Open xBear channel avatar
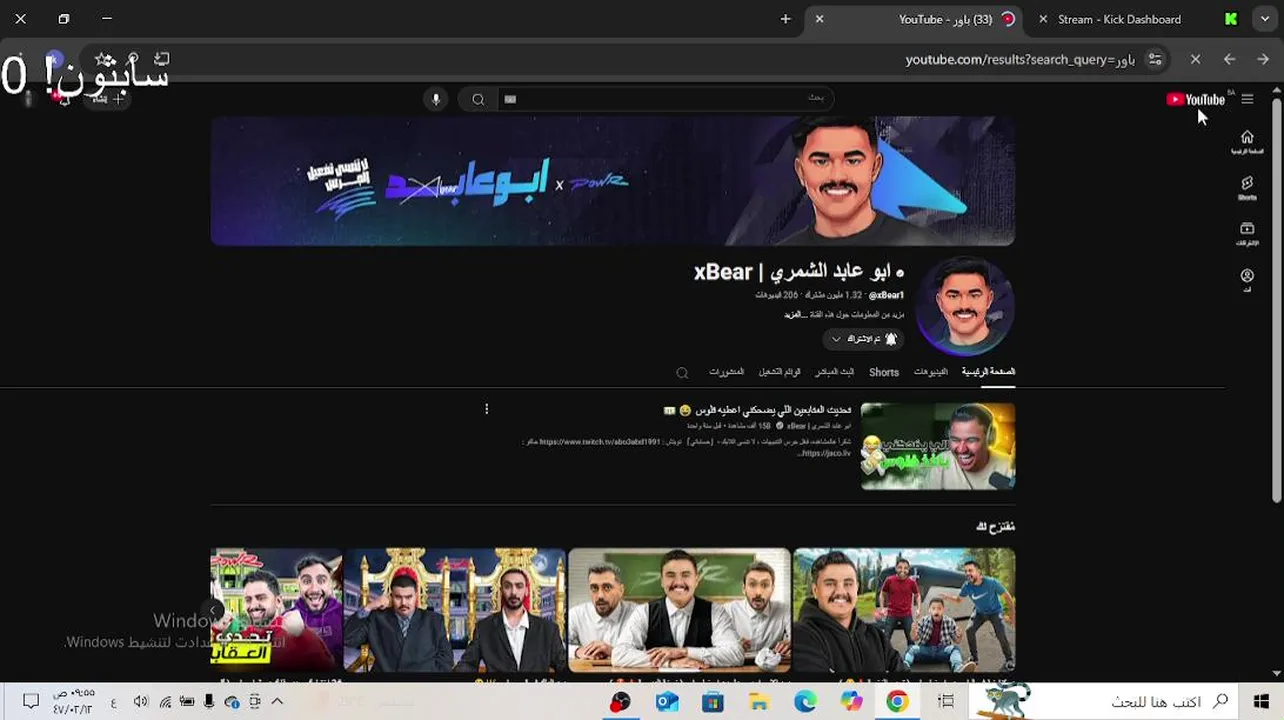The image size is (1284, 720). (965, 306)
